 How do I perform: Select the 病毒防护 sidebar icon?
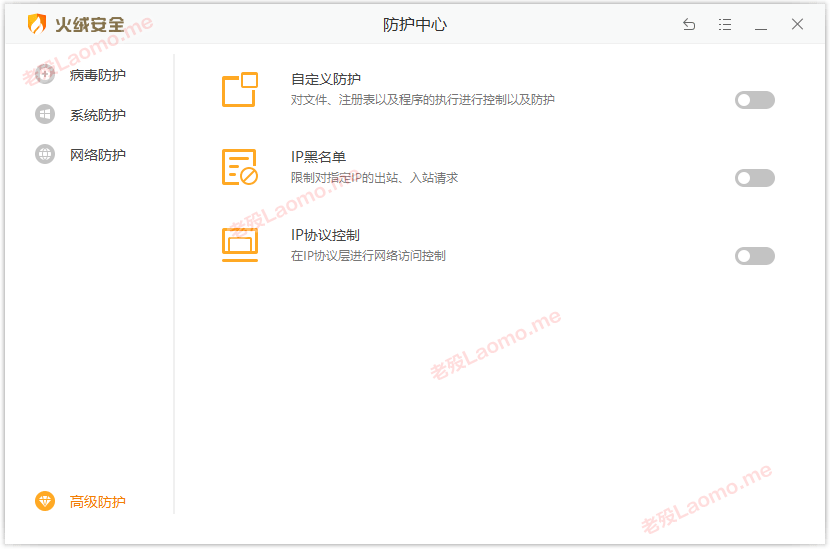click(45, 75)
